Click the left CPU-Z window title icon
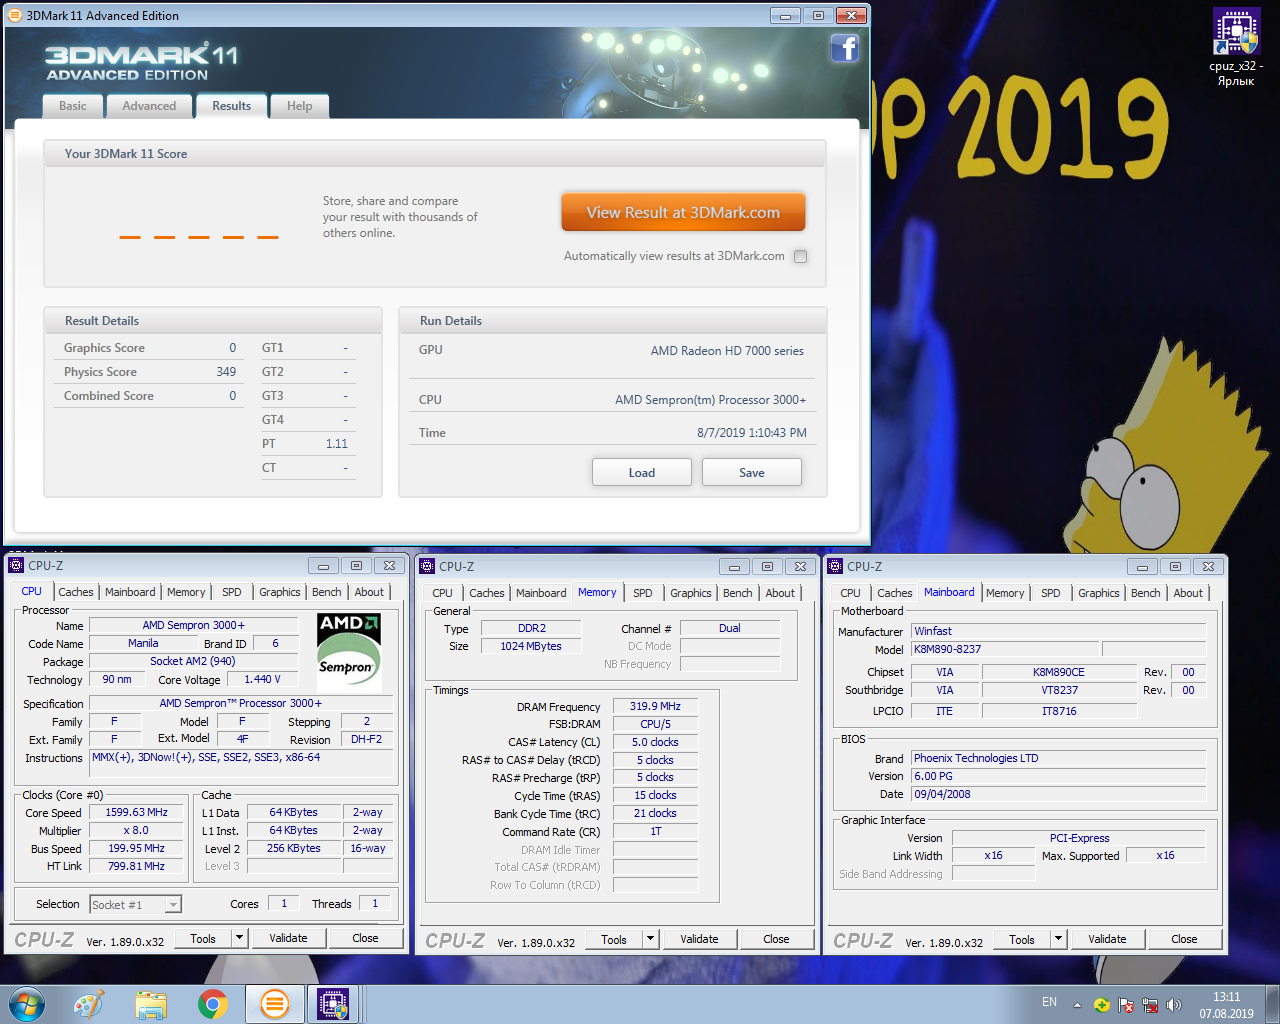 point(16,565)
